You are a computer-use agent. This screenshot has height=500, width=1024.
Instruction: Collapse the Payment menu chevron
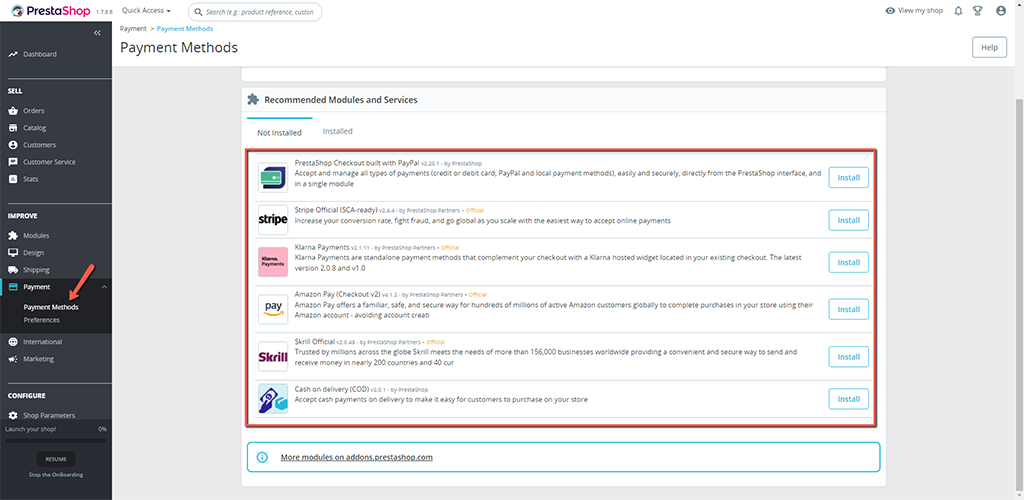click(x=104, y=287)
